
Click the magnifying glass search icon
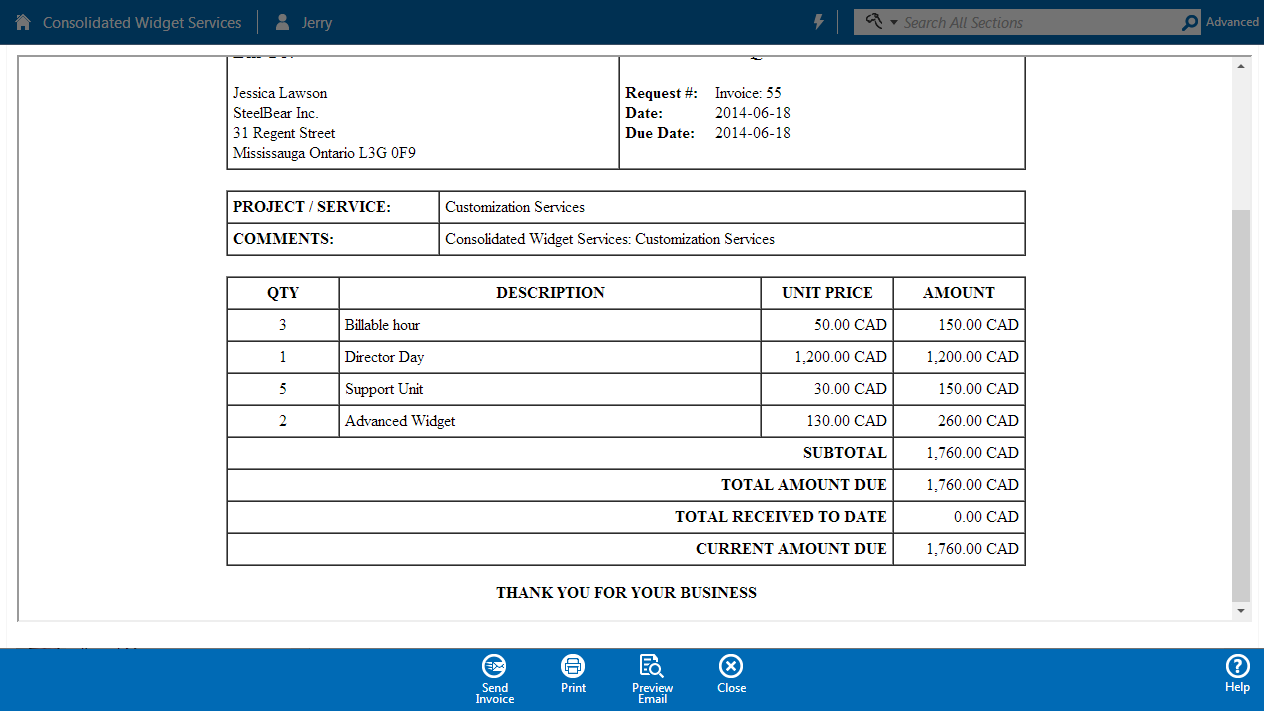[x=1190, y=22]
